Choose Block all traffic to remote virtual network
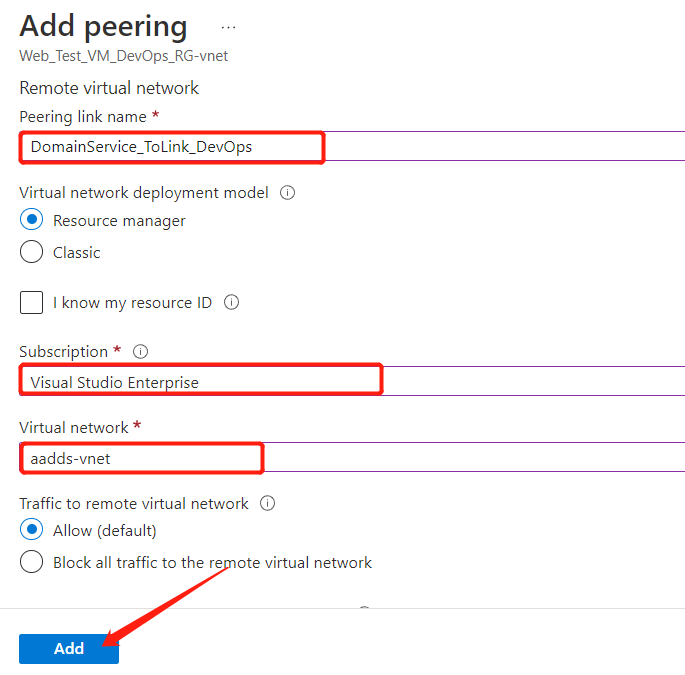The height and width of the screenshot is (675, 685). point(31,561)
